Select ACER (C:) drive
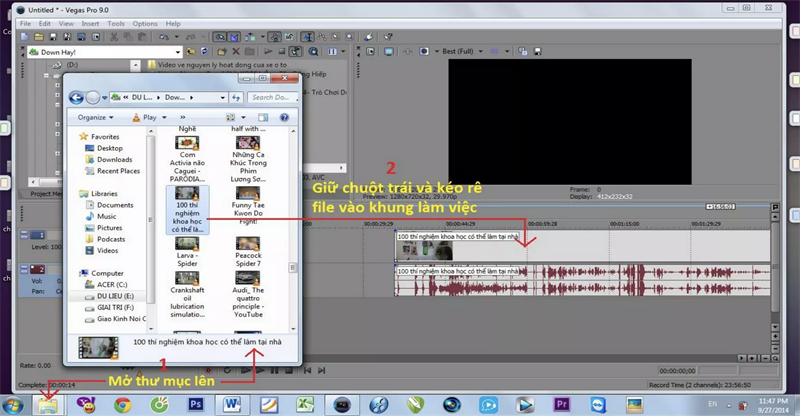Image resolution: width=800 pixels, height=416 pixels. [106, 285]
